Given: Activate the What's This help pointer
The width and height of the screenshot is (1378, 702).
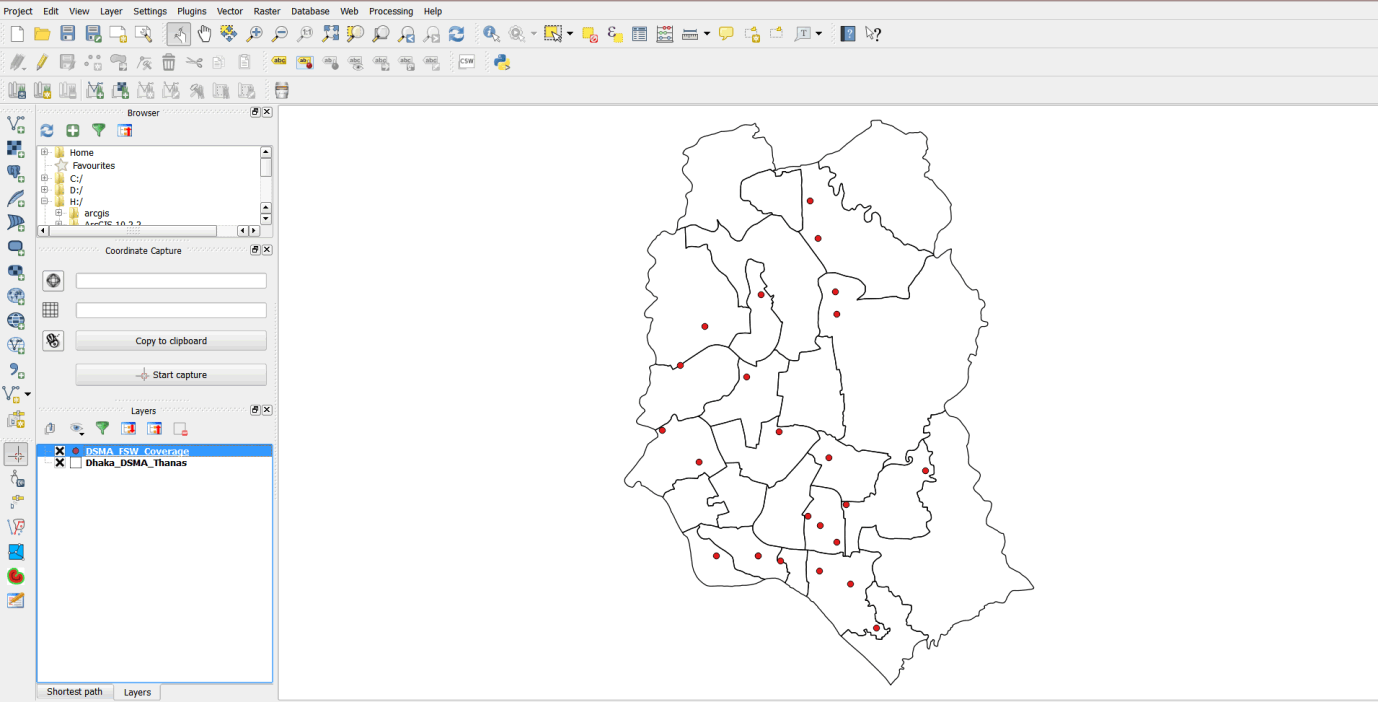Looking at the screenshot, I should (873, 34).
